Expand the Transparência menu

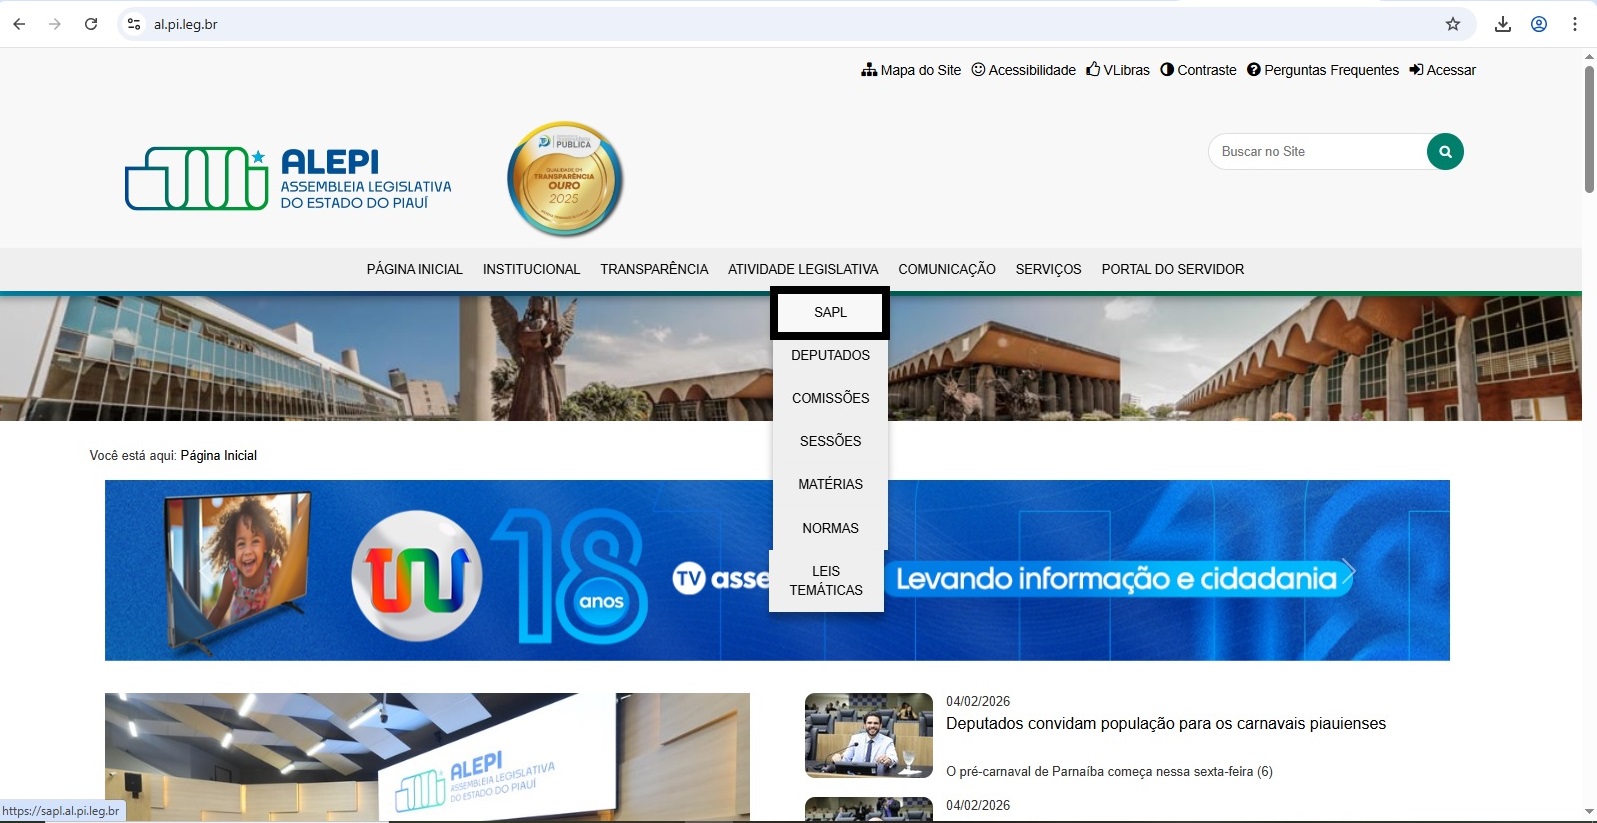coord(654,269)
